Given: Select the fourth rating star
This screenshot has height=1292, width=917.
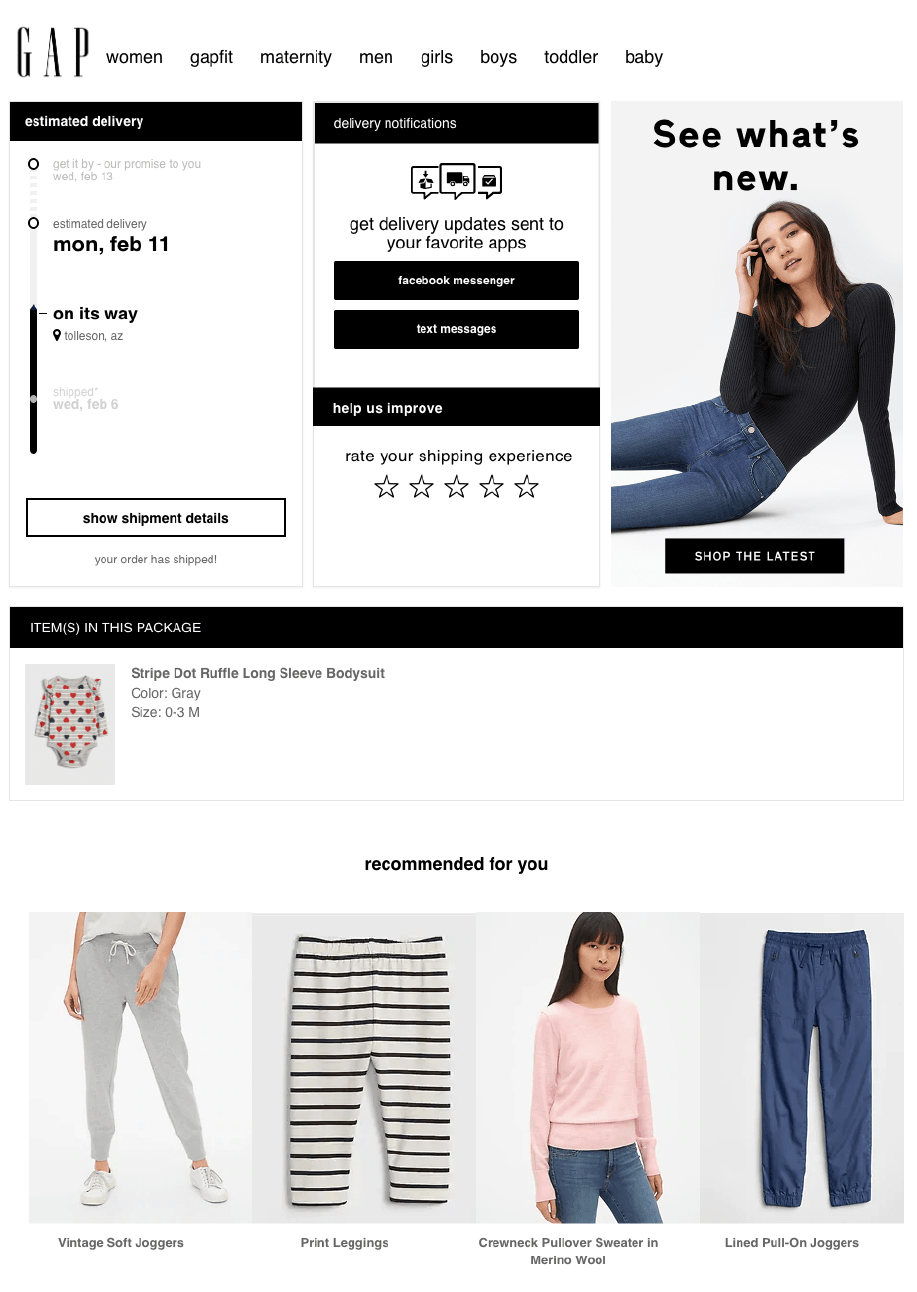Looking at the screenshot, I should [x=491, y=487].
